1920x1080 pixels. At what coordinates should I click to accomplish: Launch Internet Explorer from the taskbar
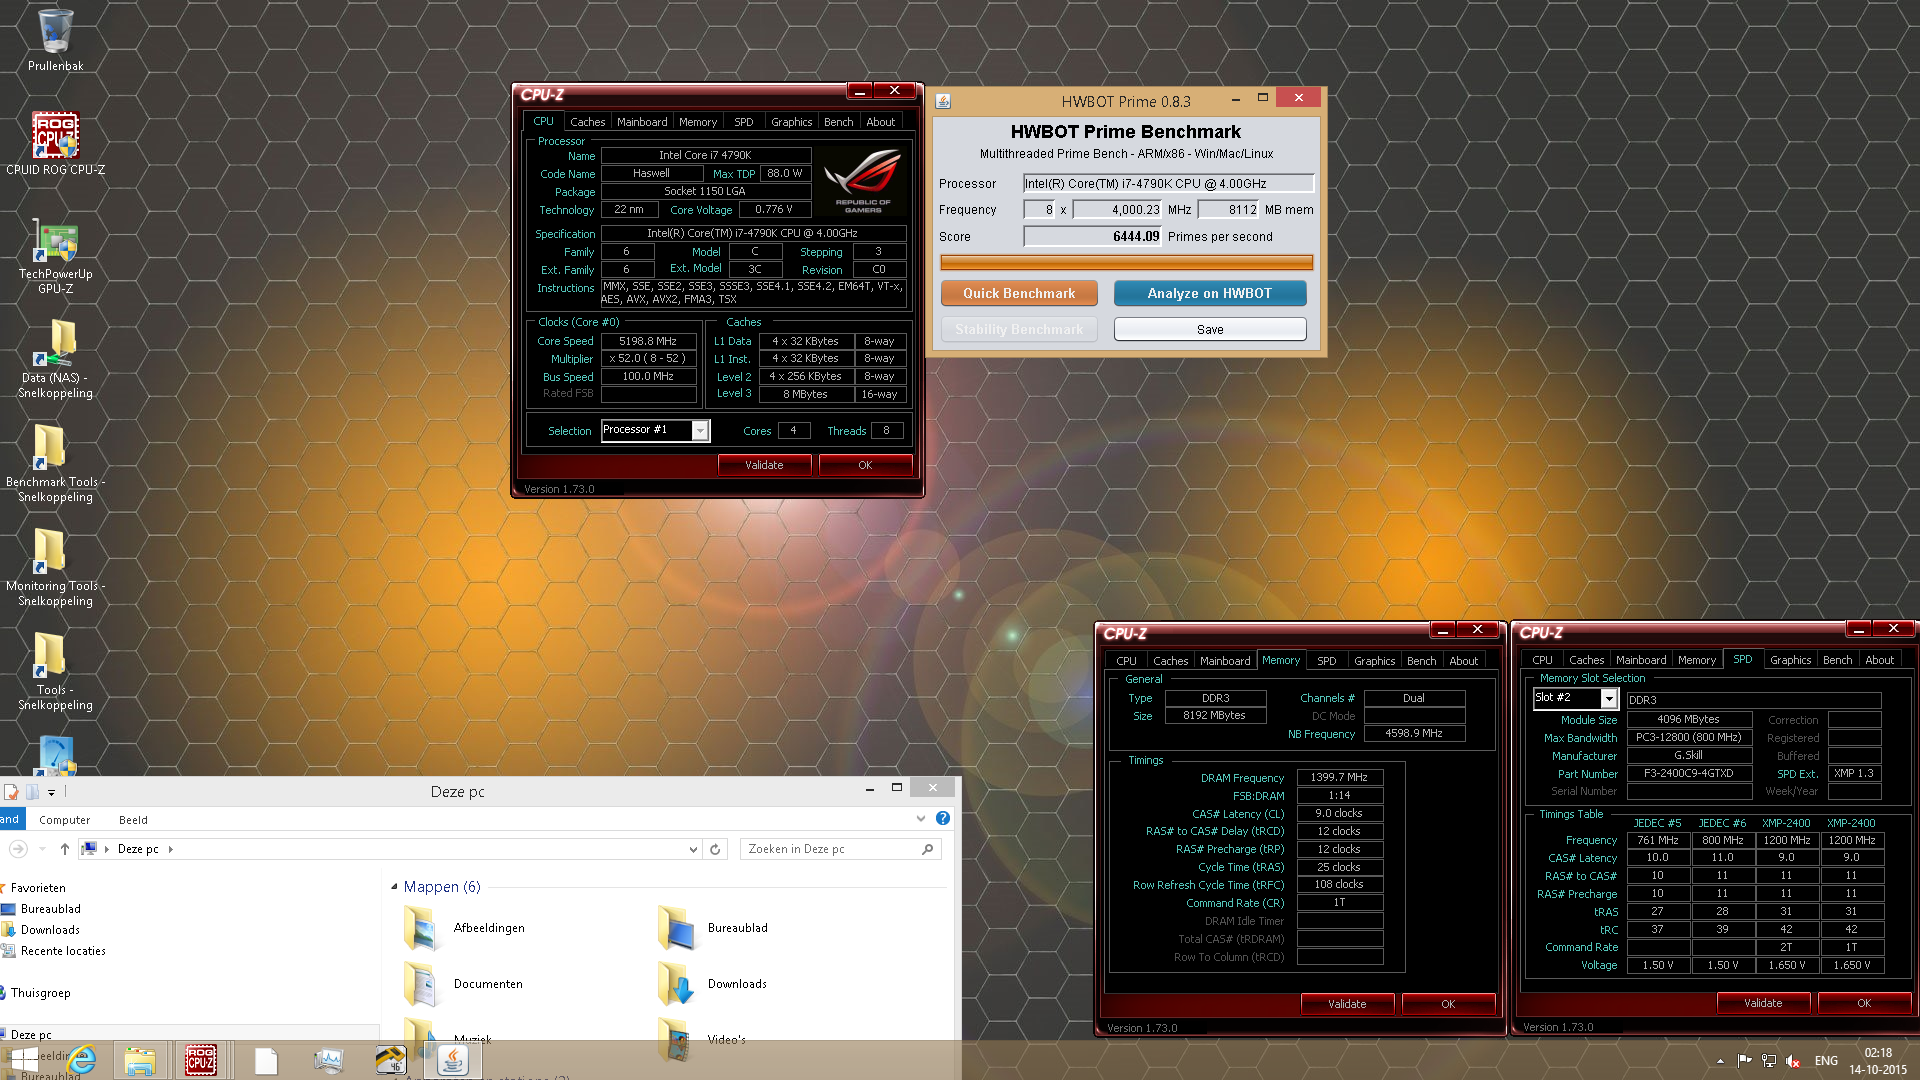coord(81,1060)
